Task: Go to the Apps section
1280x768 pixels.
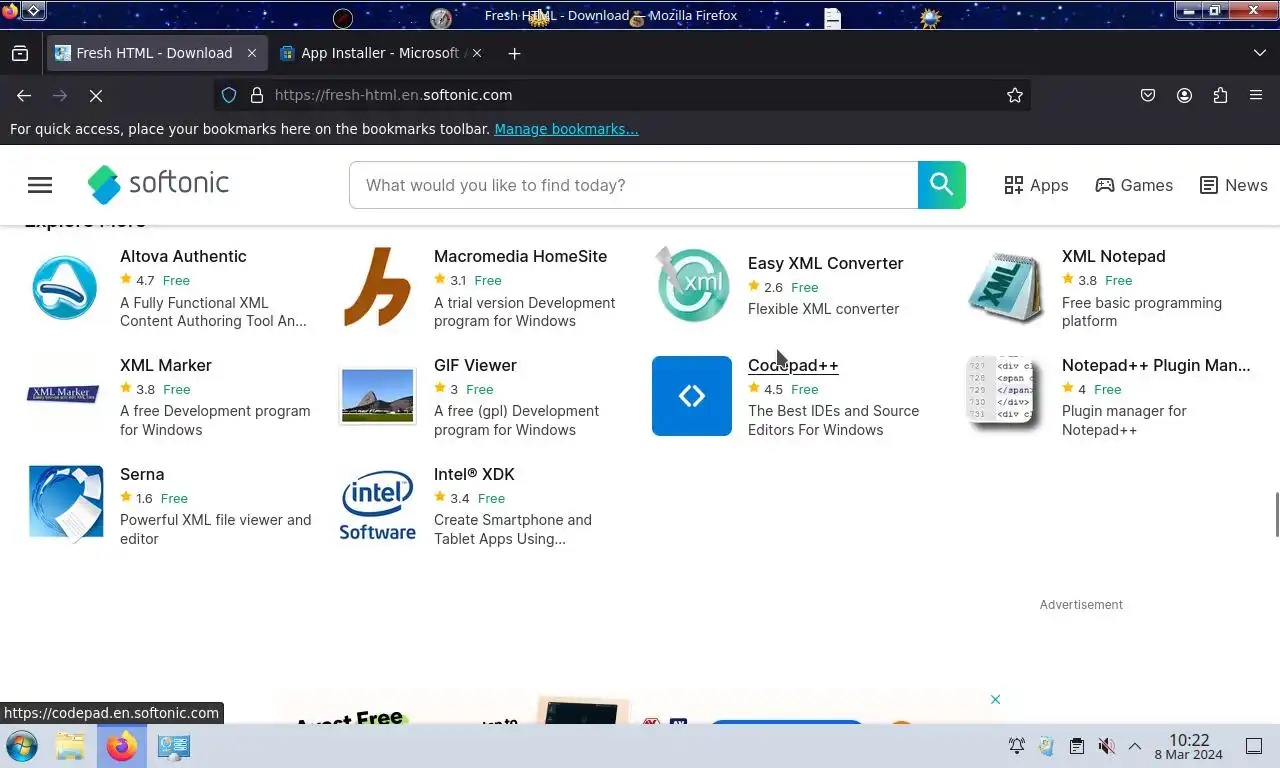Action: tap(1036, 185)
